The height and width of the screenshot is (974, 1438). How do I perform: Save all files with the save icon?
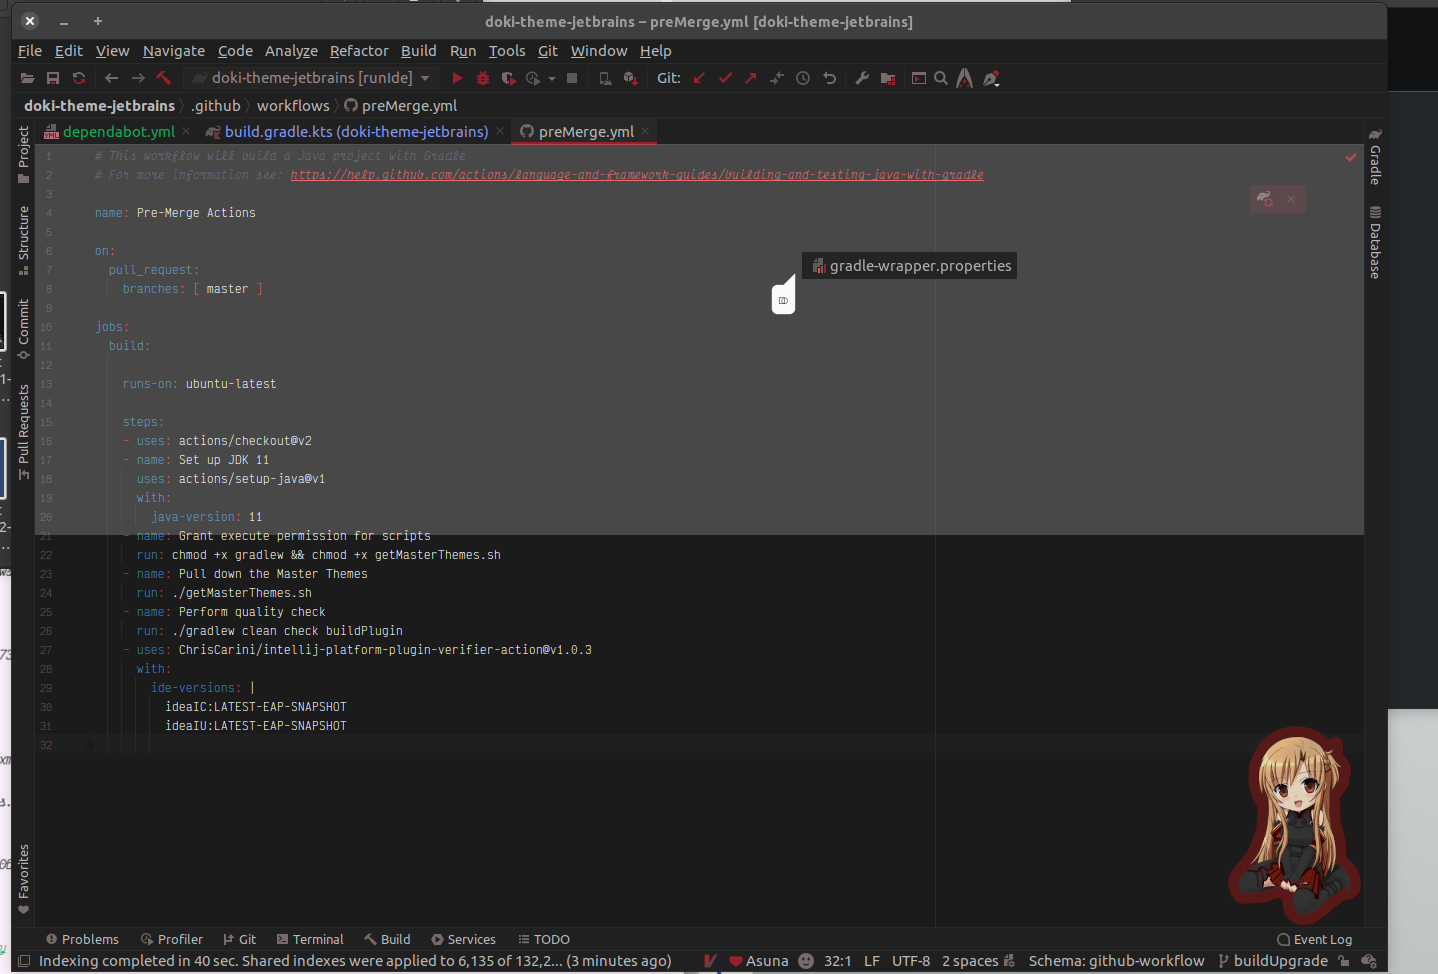[53, 77]
